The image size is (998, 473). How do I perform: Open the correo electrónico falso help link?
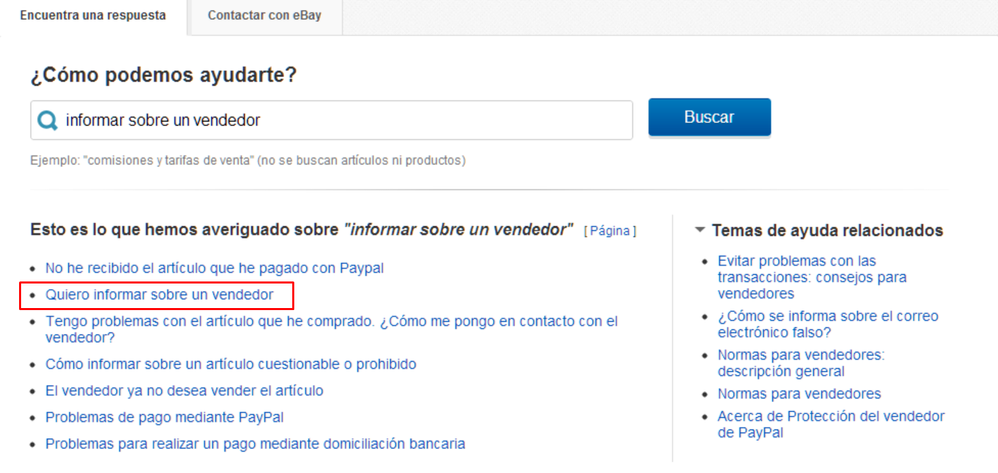pyautogui.click(x=828, y=324)
